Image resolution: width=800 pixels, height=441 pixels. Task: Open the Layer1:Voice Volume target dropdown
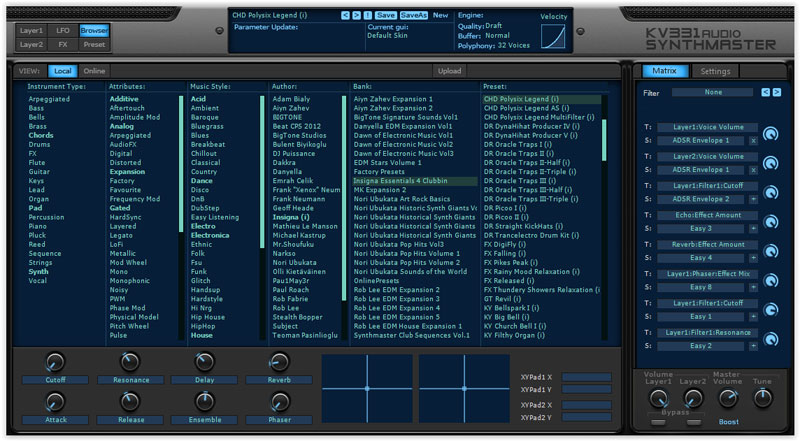tap(707, 127)
